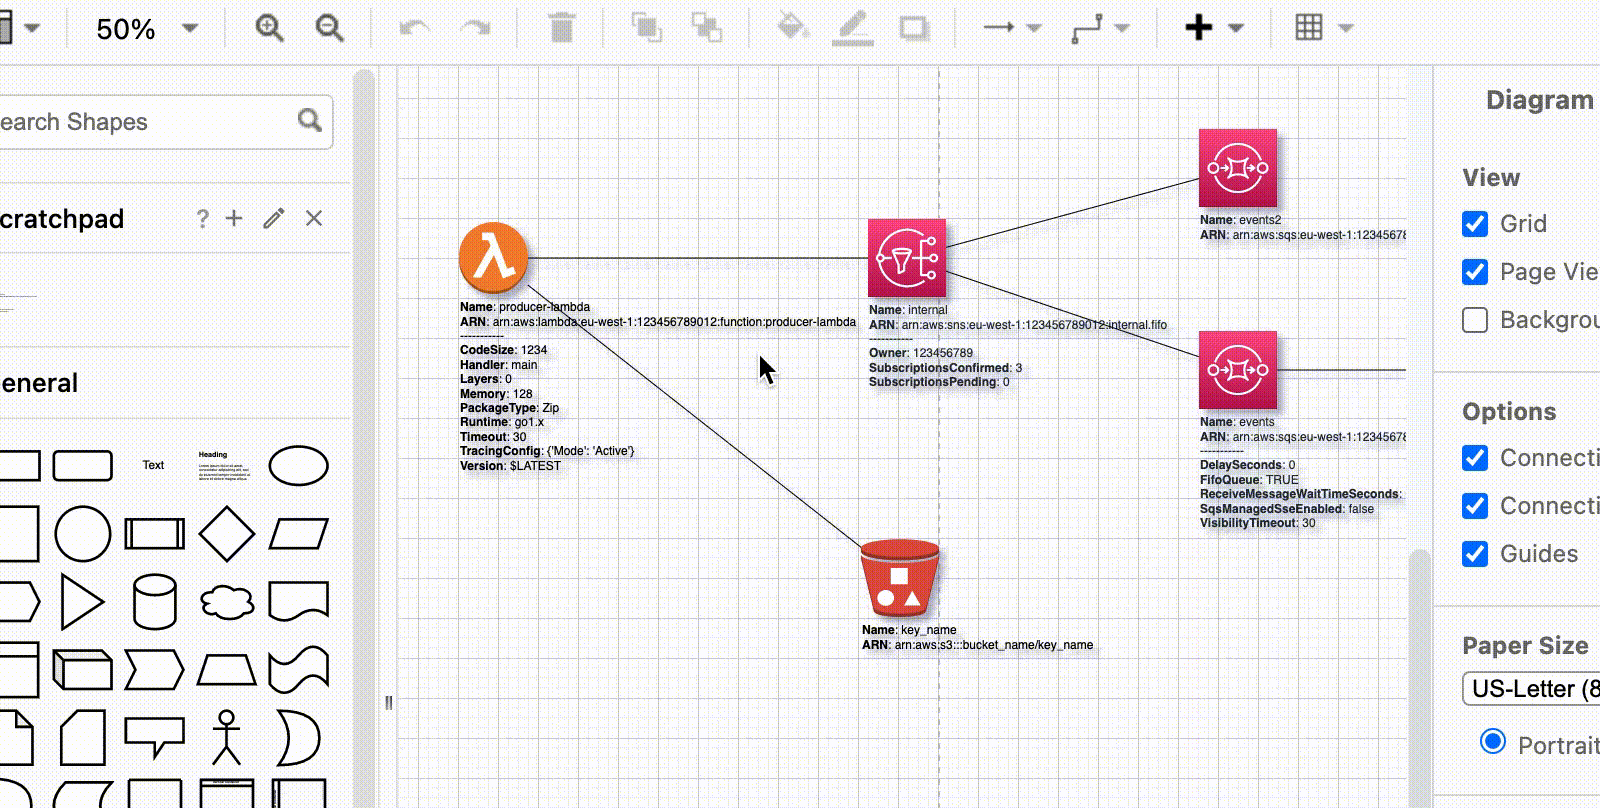Click the To Front icon
This screenshot has height=808, width=1600.
(x=647, y=28)
